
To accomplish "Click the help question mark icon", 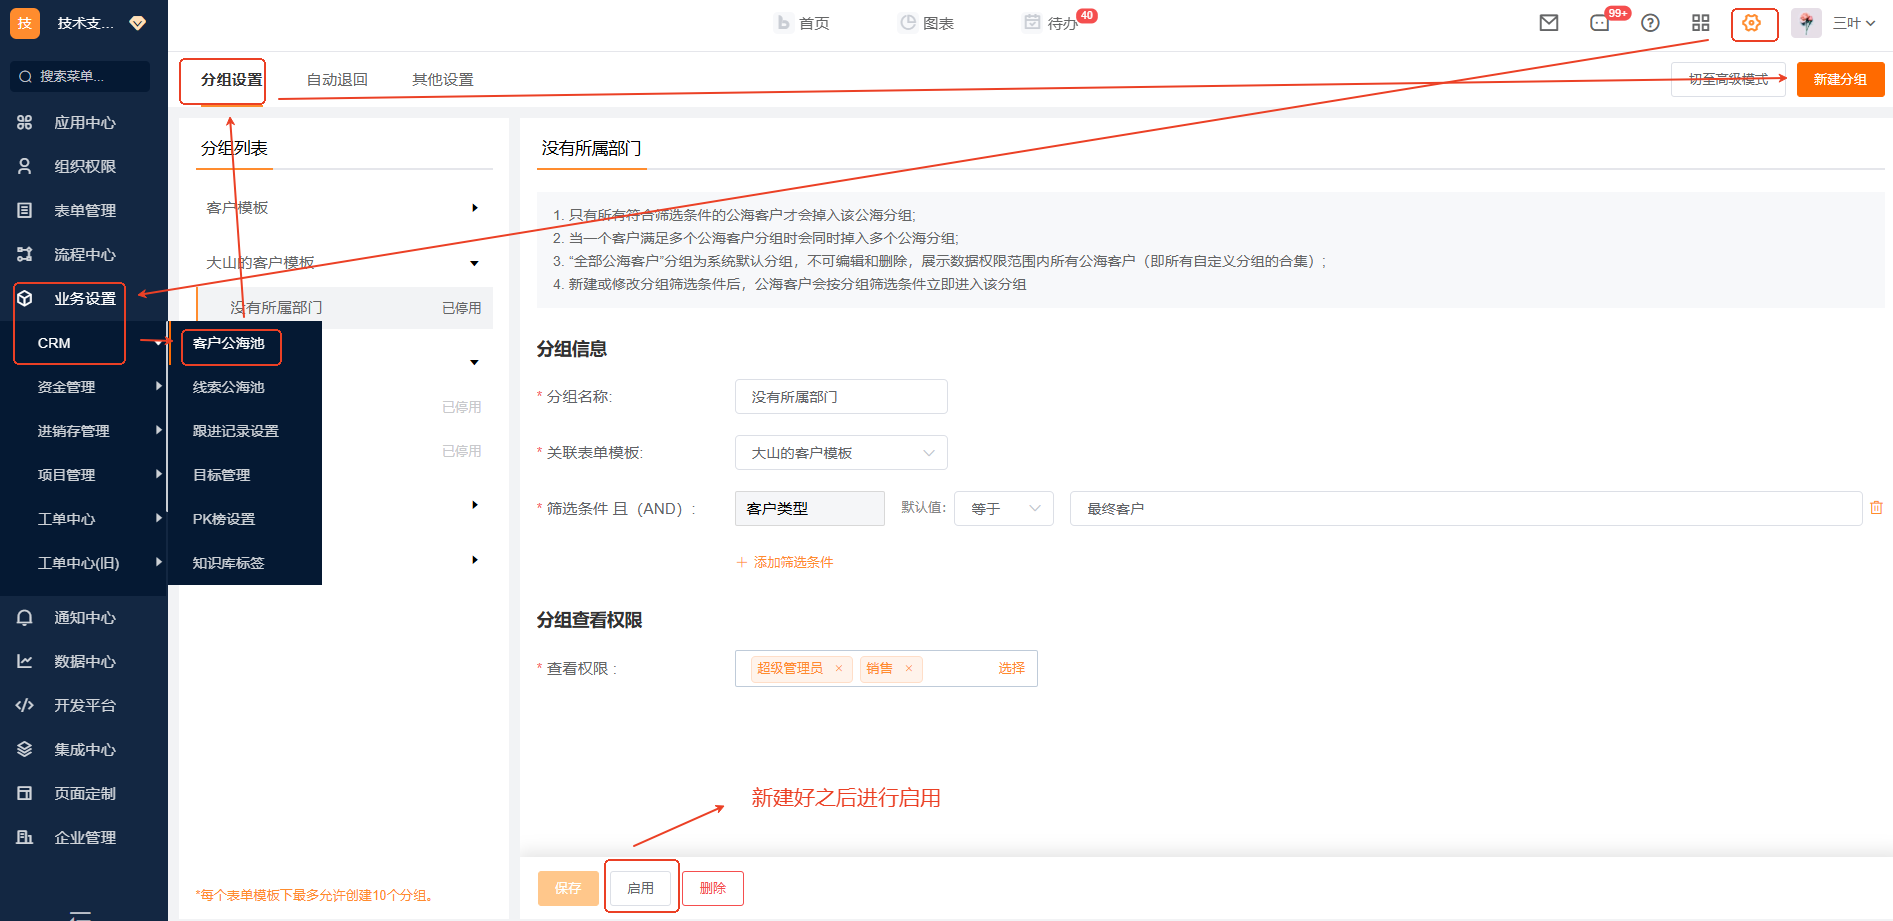I will click(x=1651, y=23).
